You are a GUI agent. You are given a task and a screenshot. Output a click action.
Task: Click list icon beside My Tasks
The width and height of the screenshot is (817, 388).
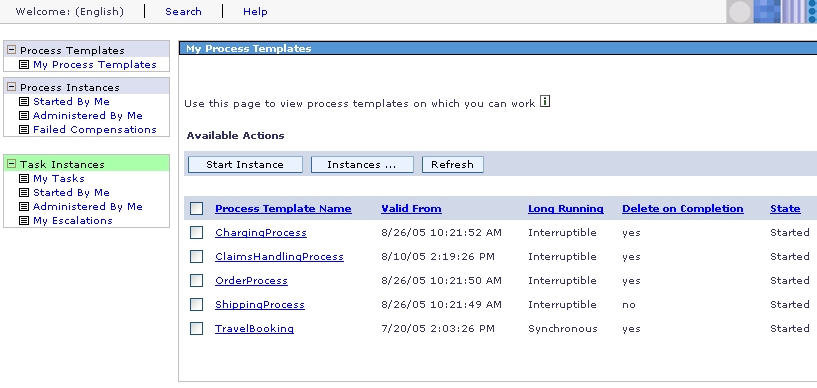(24, 179)
